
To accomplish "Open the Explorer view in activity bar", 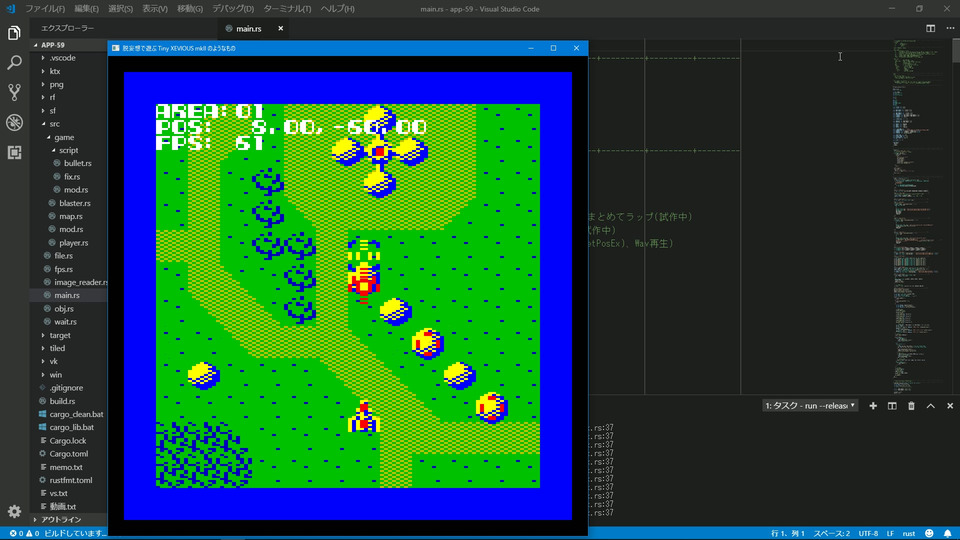I will (x=14, y=32).
